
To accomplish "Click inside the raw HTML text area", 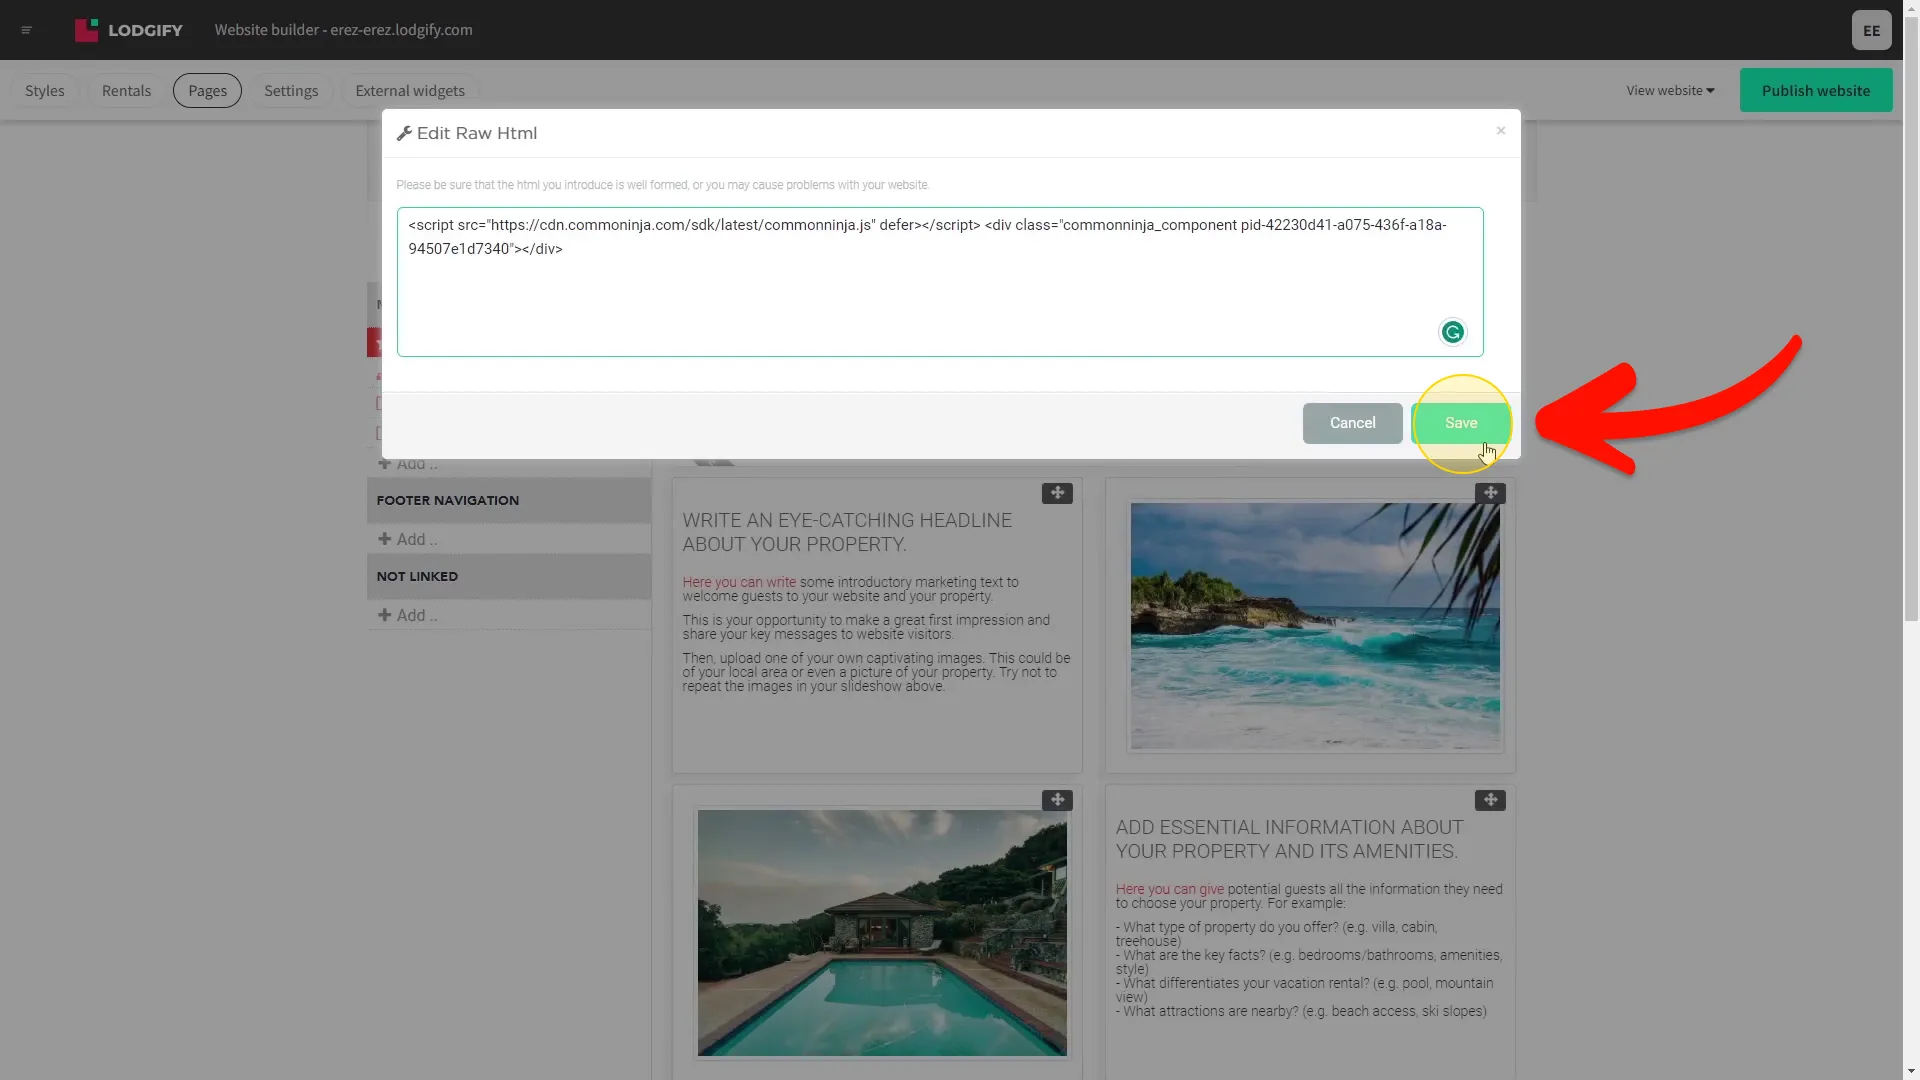I will (939, 282).
